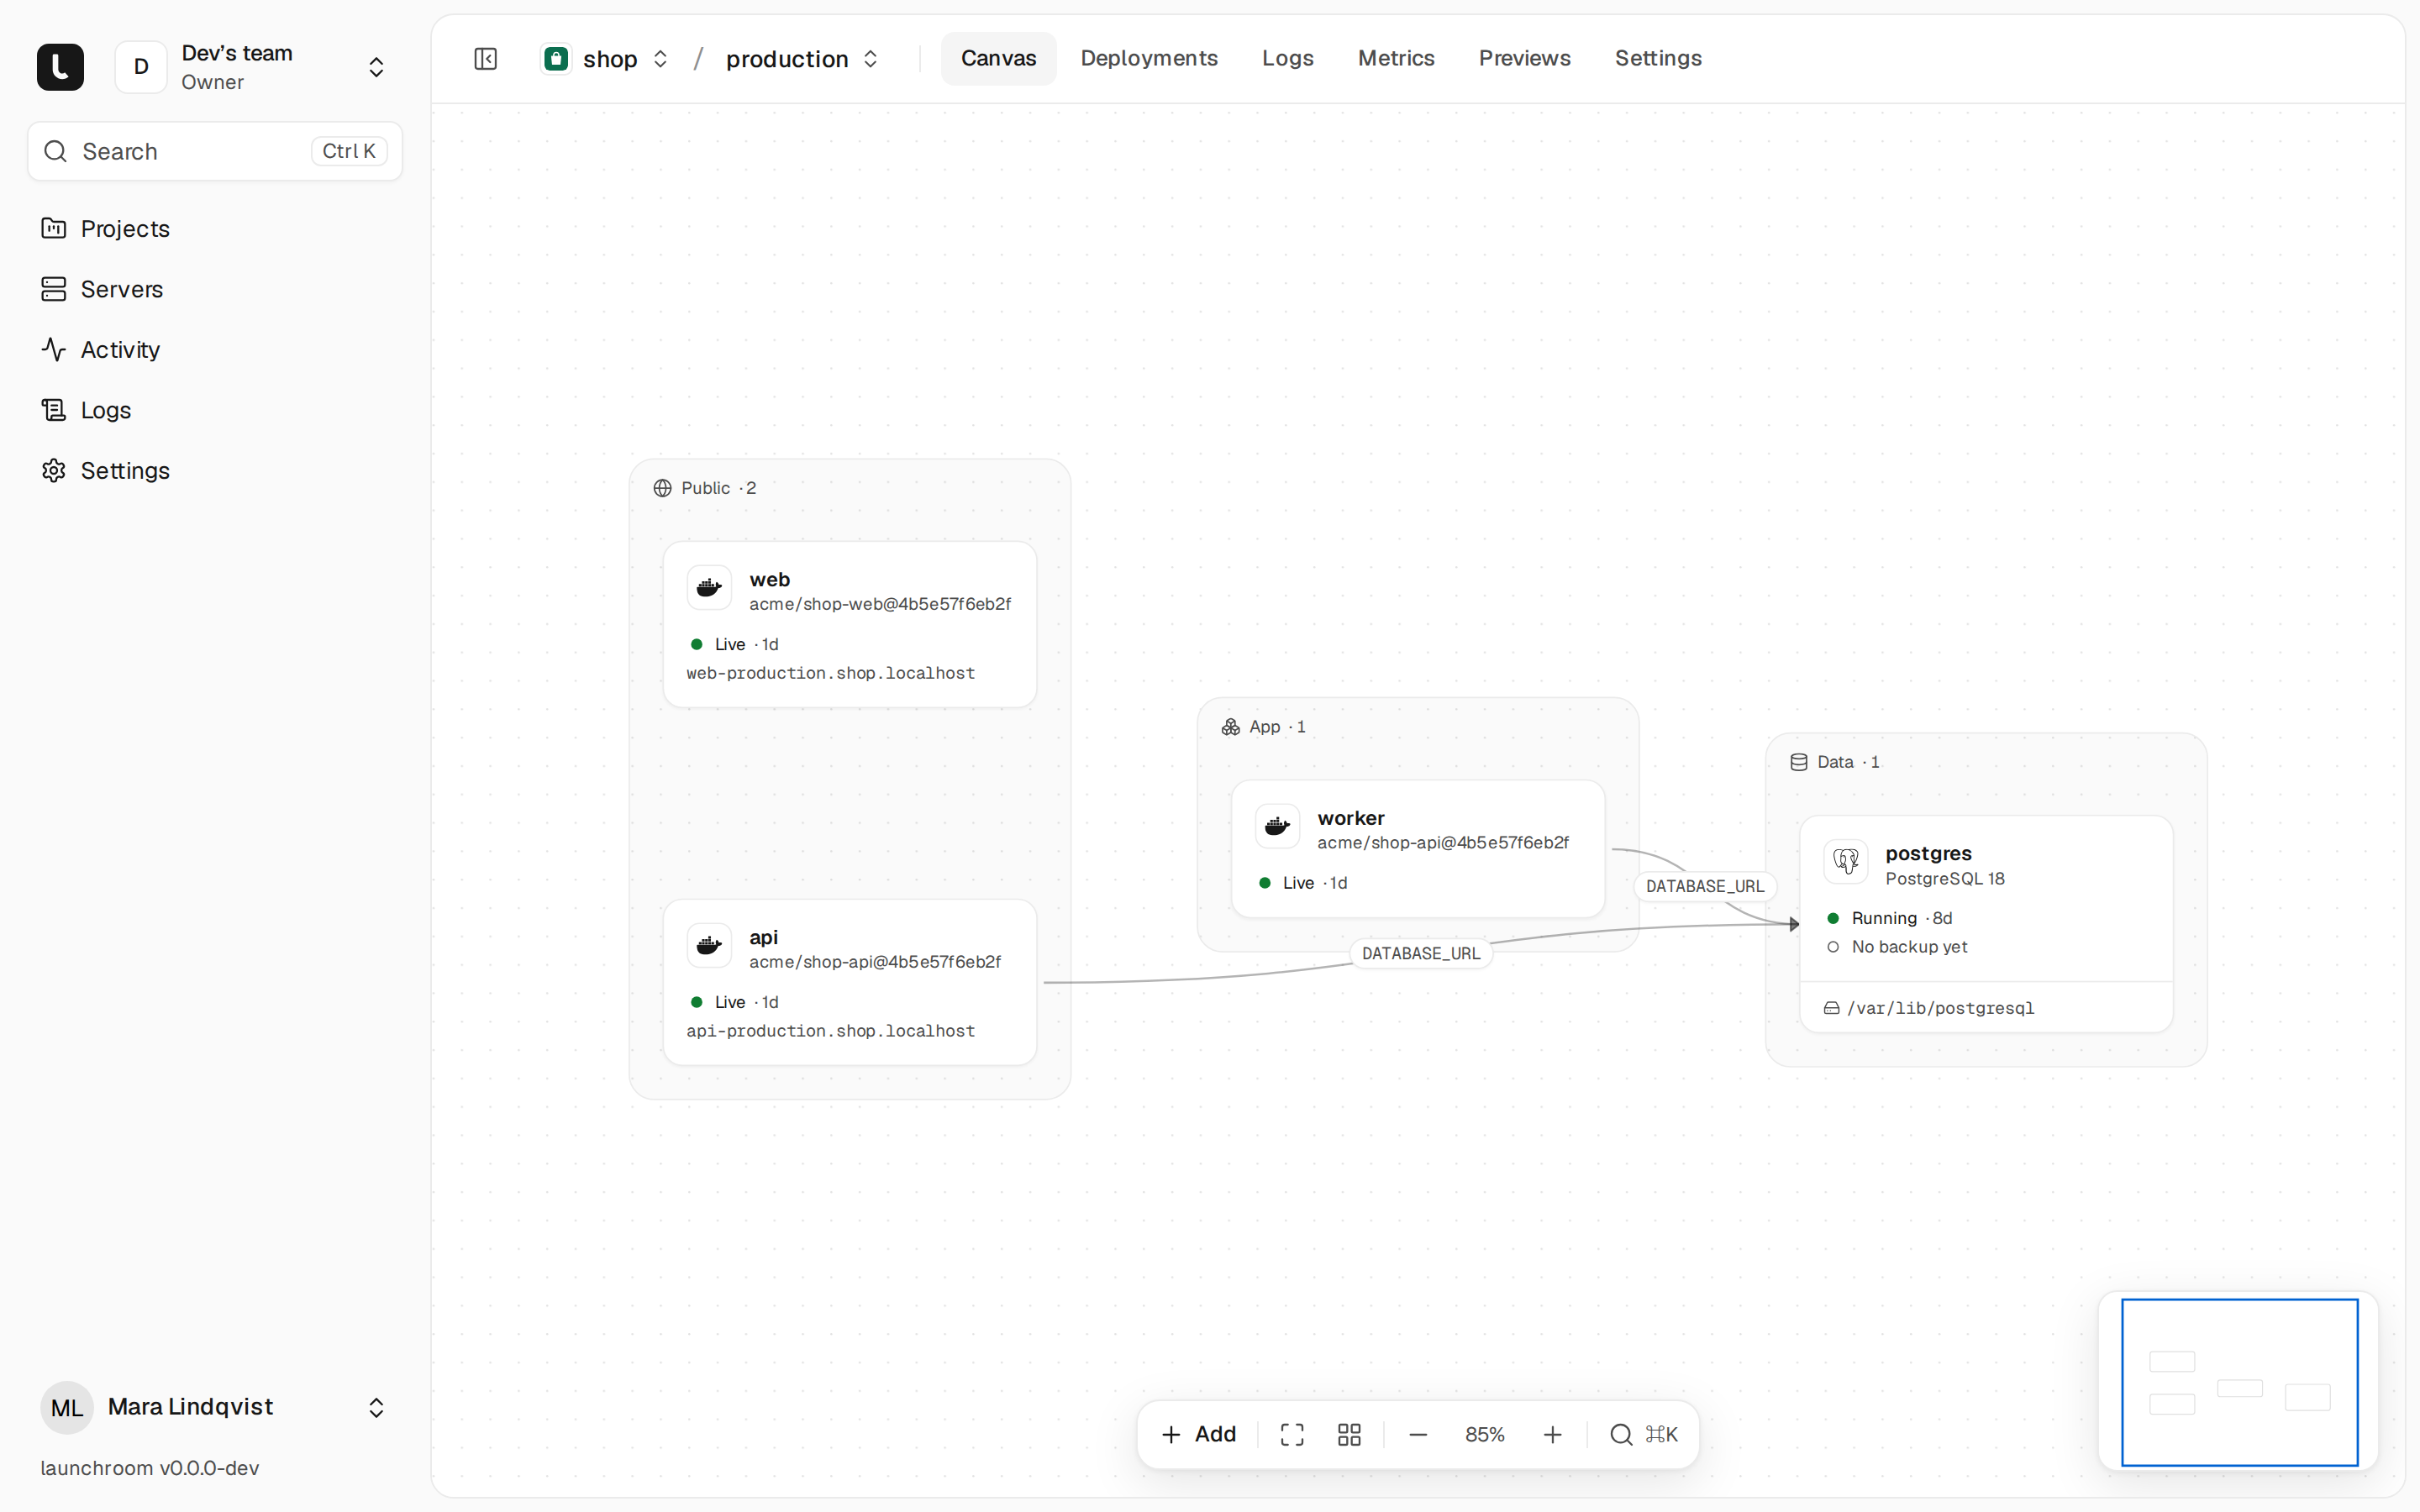Select the Canvas tab

[x=998, y=59]
